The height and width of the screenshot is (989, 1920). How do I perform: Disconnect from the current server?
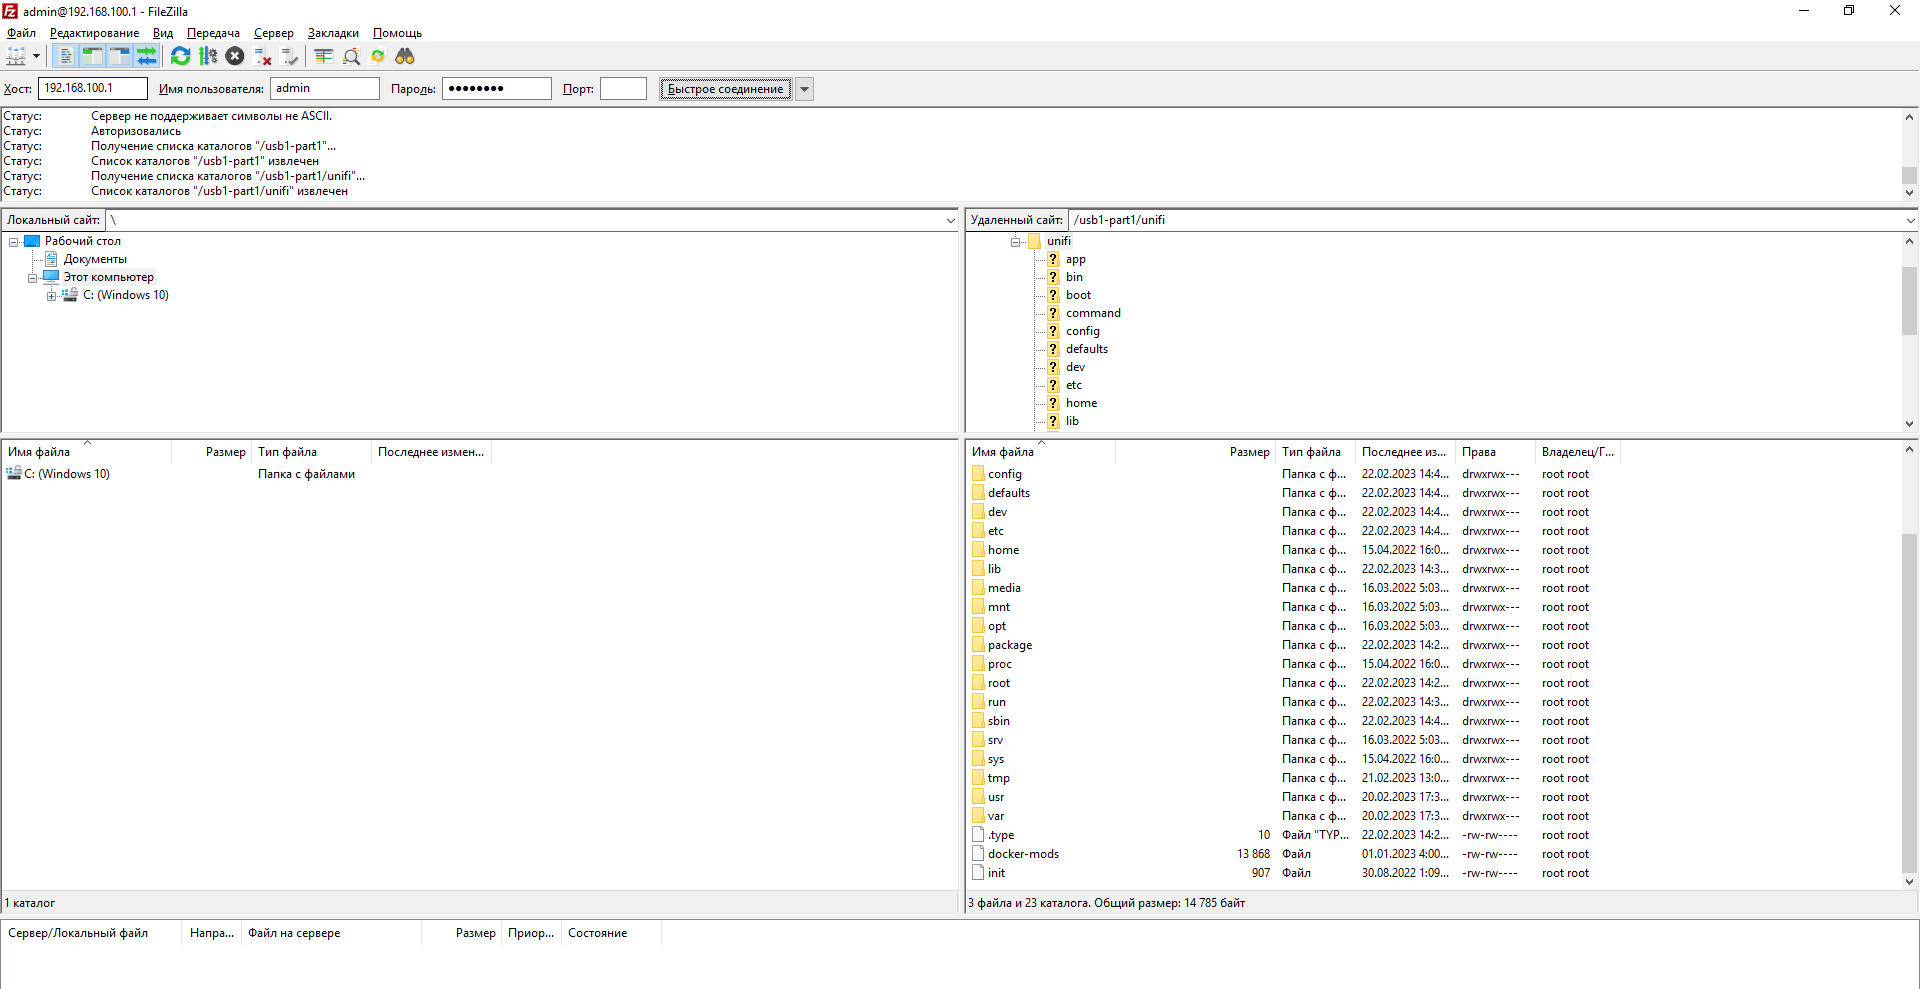tap(263, 57)
